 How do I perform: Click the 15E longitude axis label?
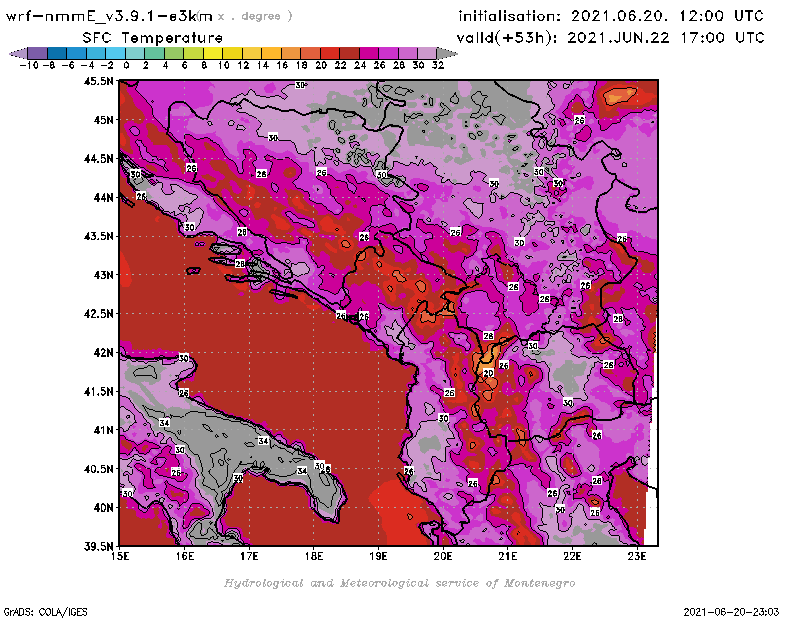(120, 556)
